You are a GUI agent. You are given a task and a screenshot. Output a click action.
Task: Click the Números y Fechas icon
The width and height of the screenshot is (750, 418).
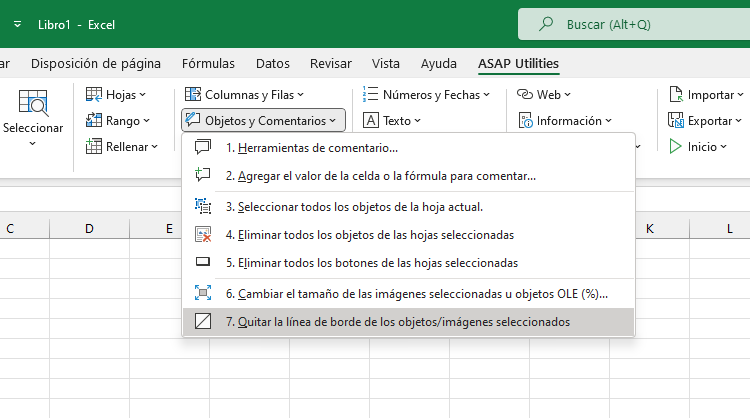(370, 95)
